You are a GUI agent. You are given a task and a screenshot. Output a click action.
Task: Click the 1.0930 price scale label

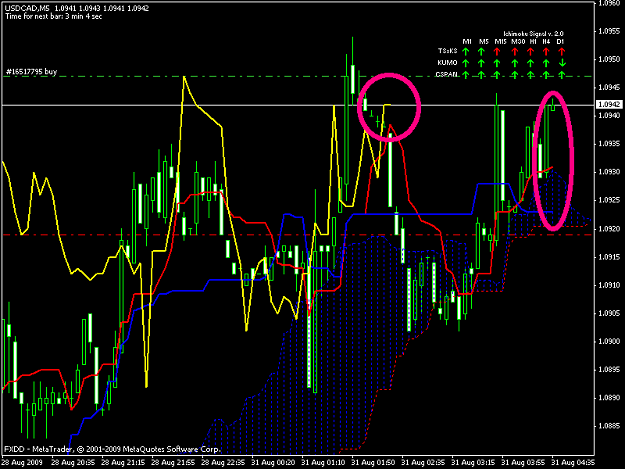click(x=609, y=172)
